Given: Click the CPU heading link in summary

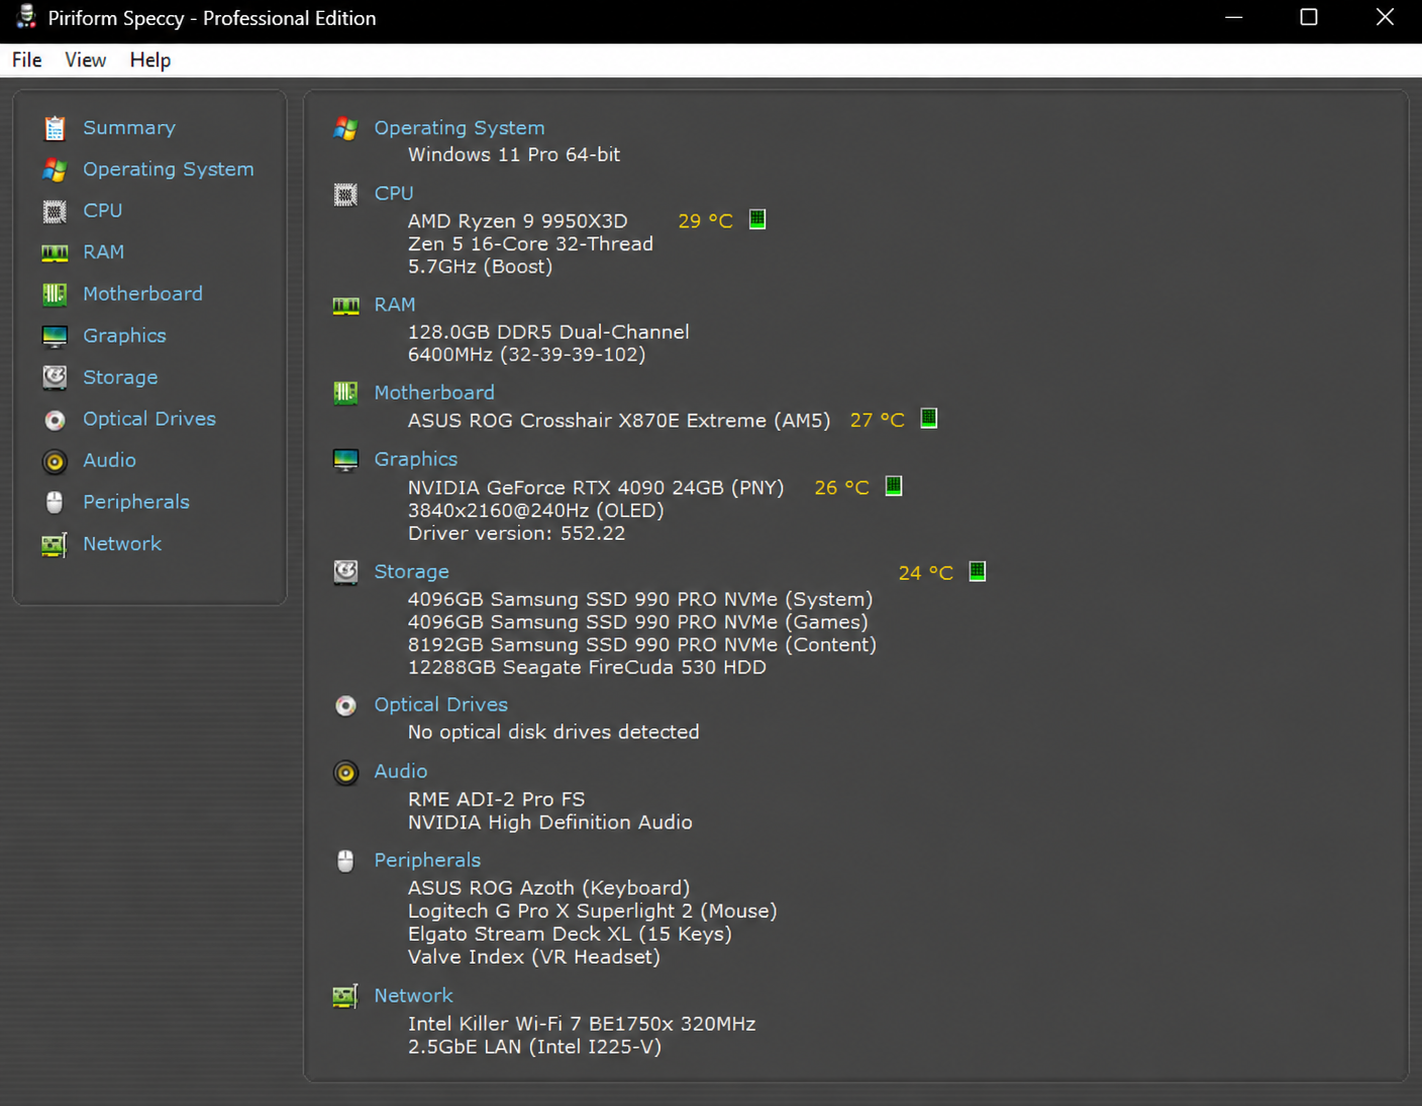Looking at the screenshot, I should pyautogui.click(x=394, y=193).
